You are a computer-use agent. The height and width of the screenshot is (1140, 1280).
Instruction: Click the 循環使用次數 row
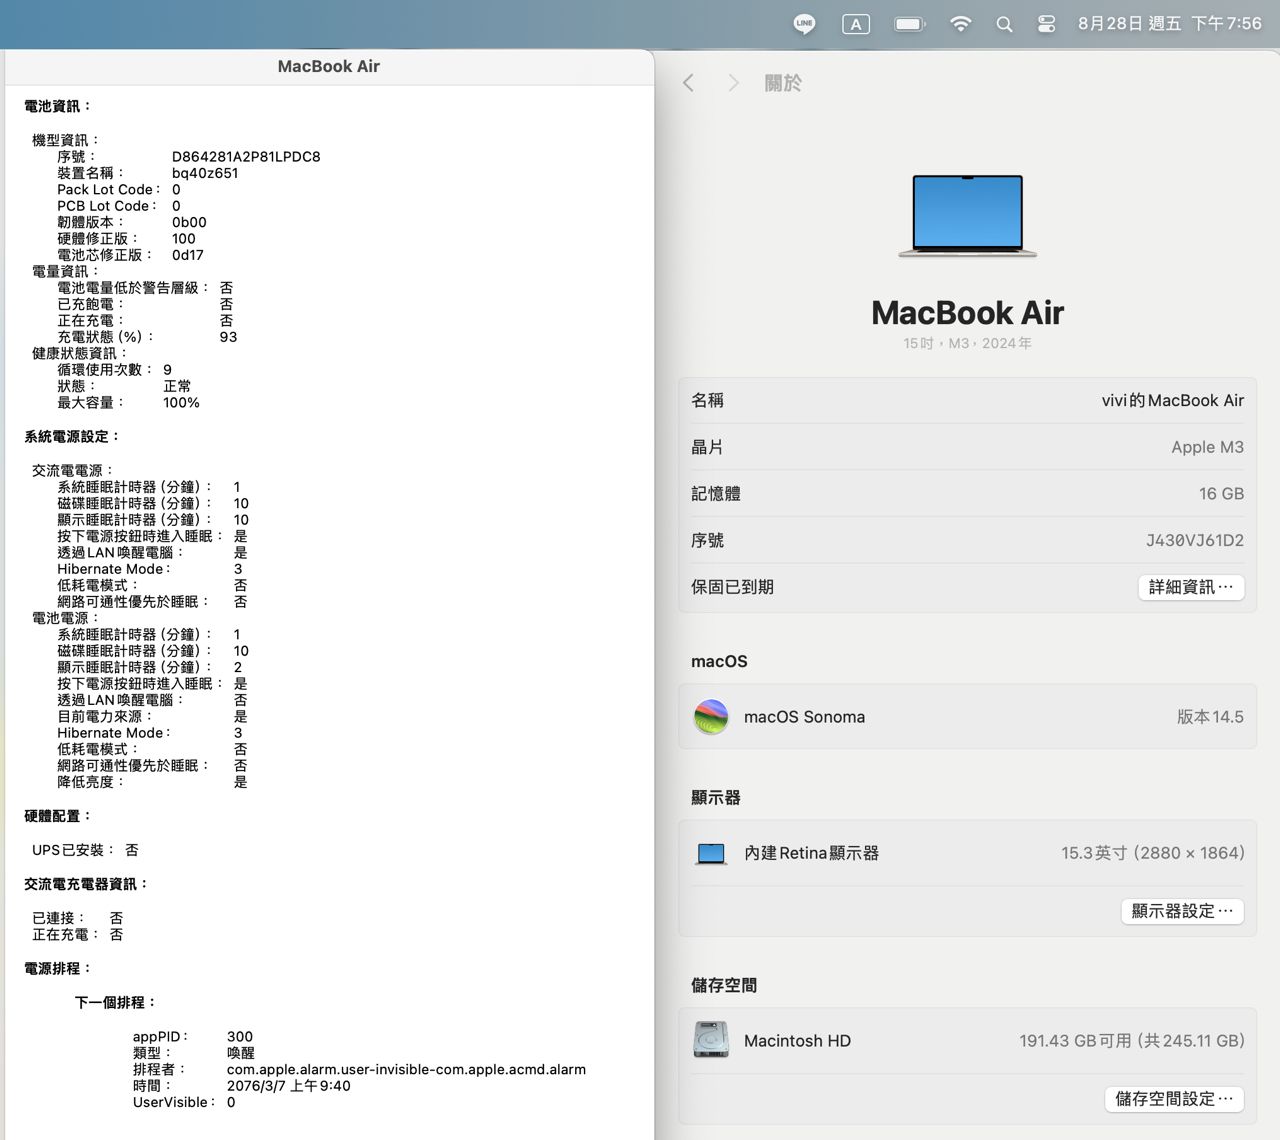coord(114,370)
